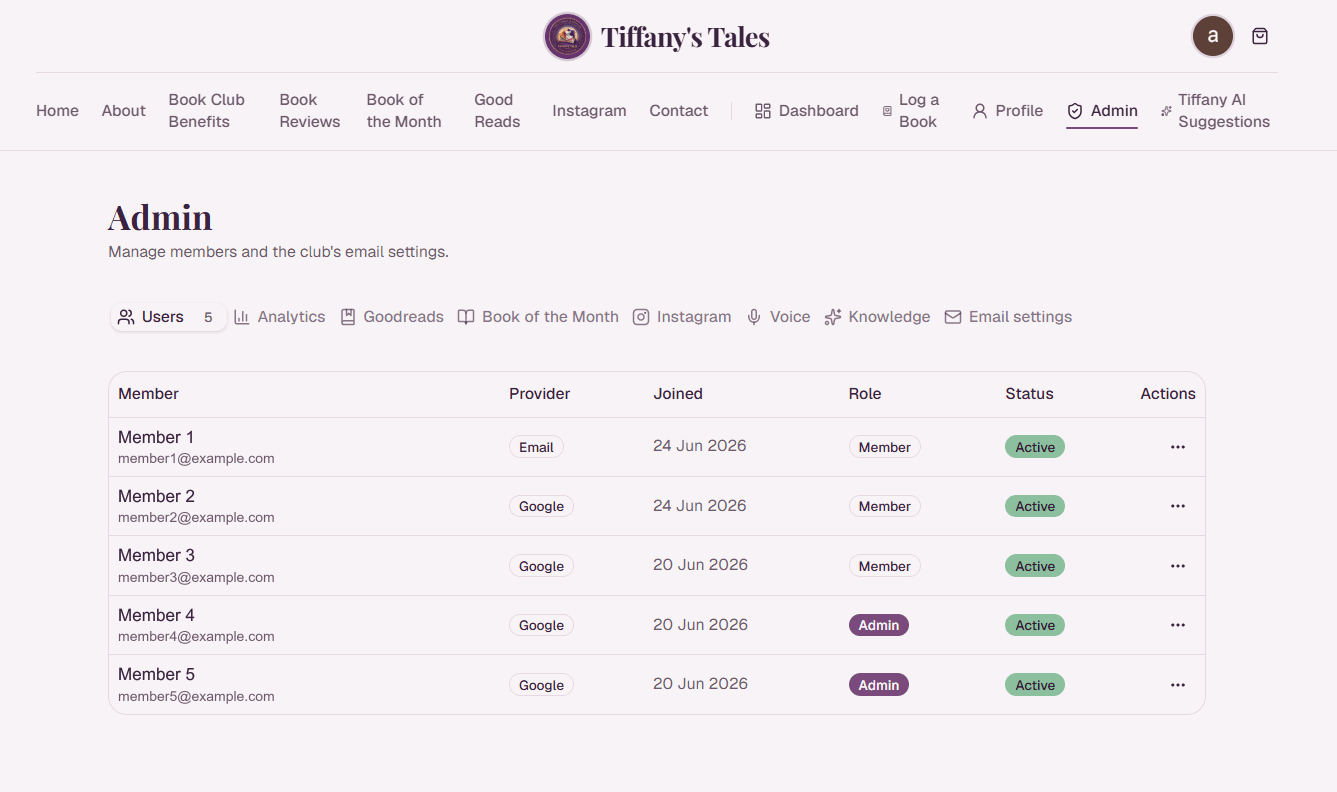
Task: Click the 'Member 5' name
Action: (x=156, y=674)
